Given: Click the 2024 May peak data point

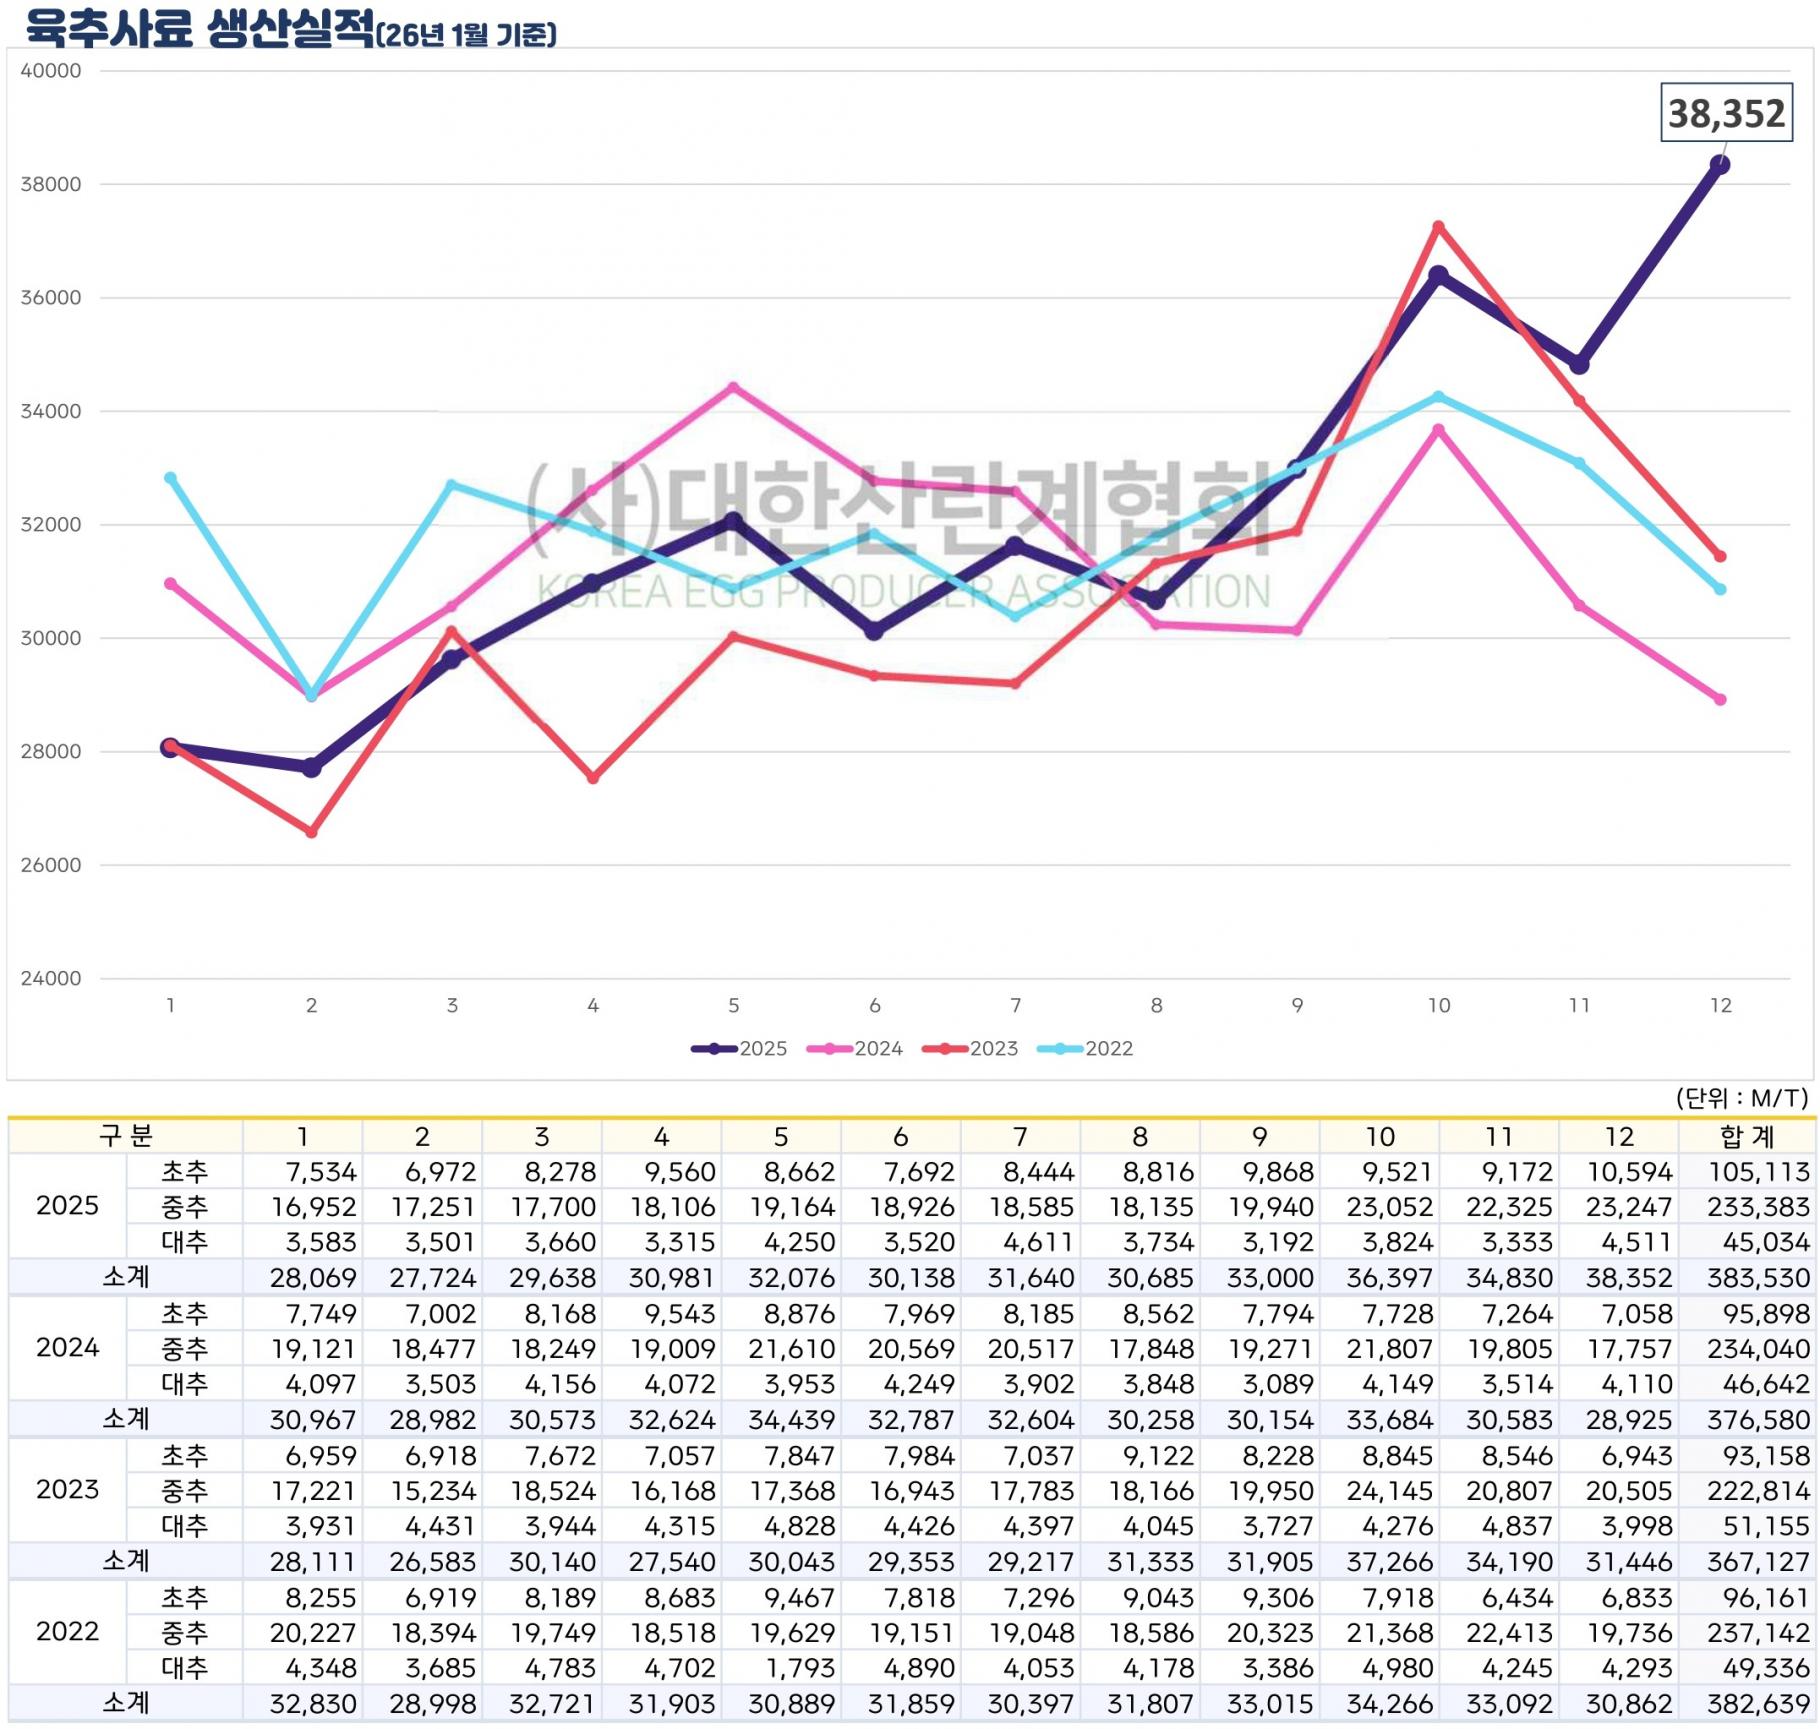Looking at the screenshot, I should click(x=733, y=387).
